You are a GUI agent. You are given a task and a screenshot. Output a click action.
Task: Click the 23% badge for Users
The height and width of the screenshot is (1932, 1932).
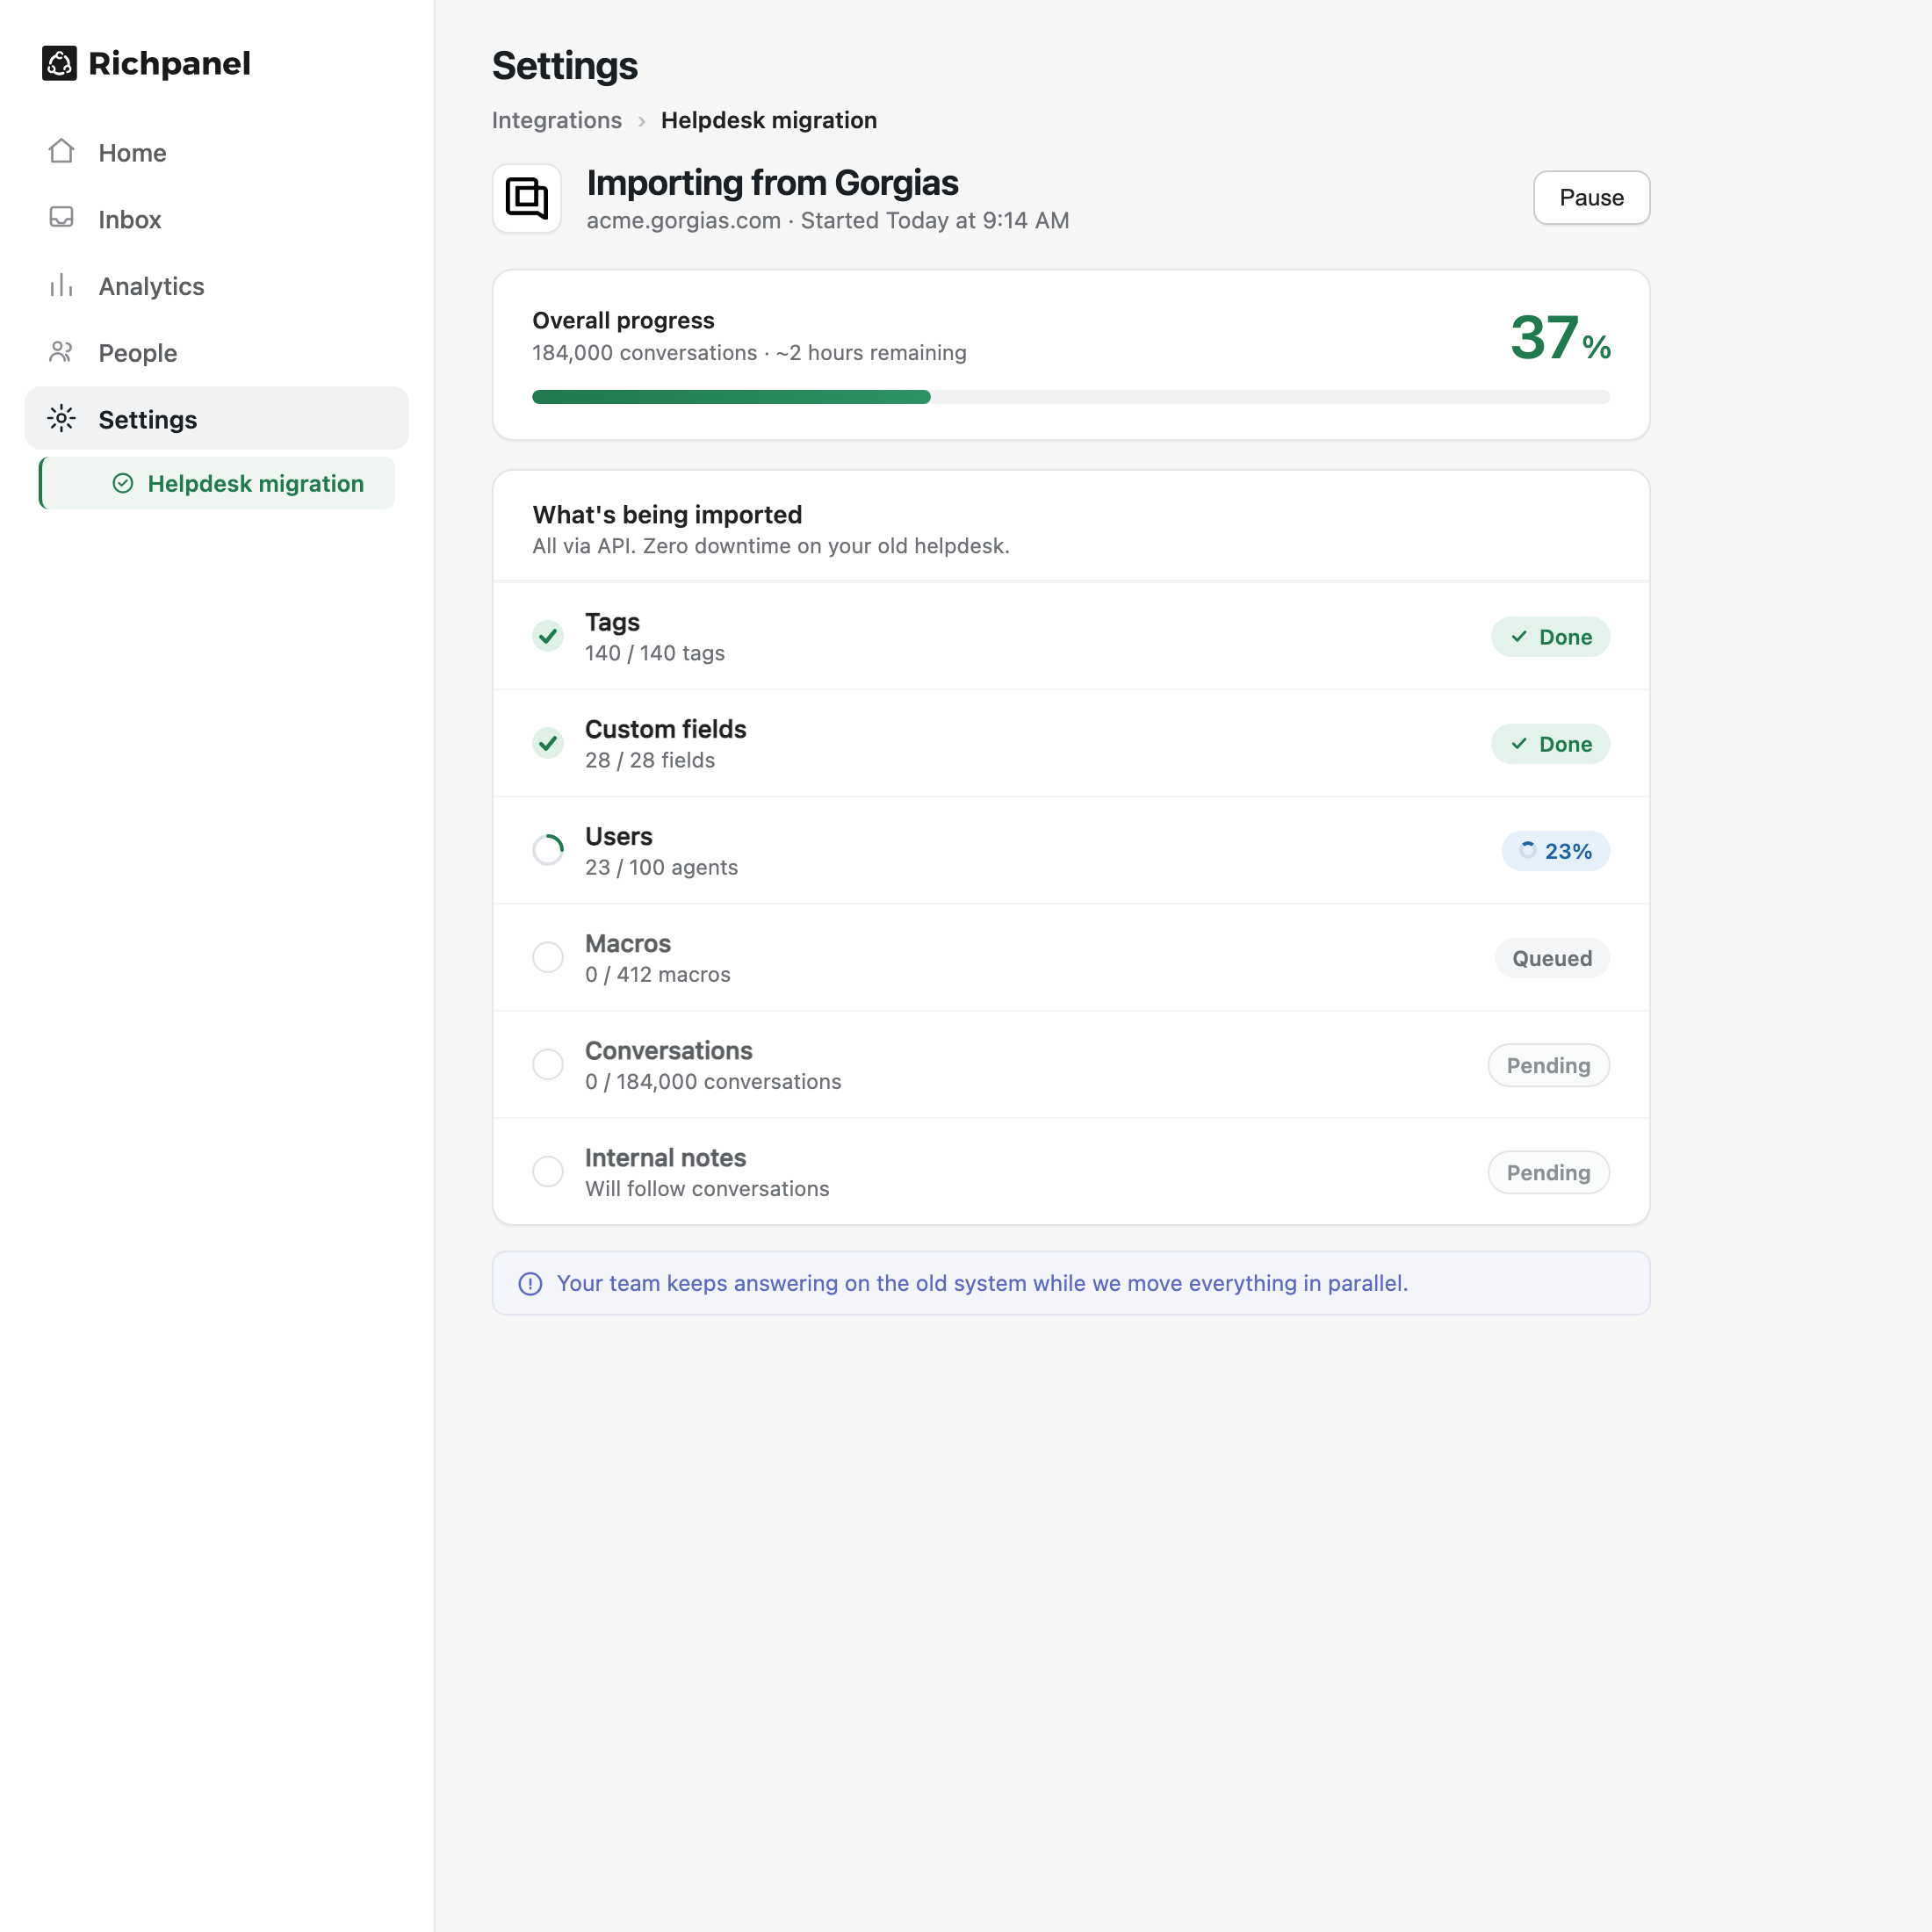(1555, 851)
